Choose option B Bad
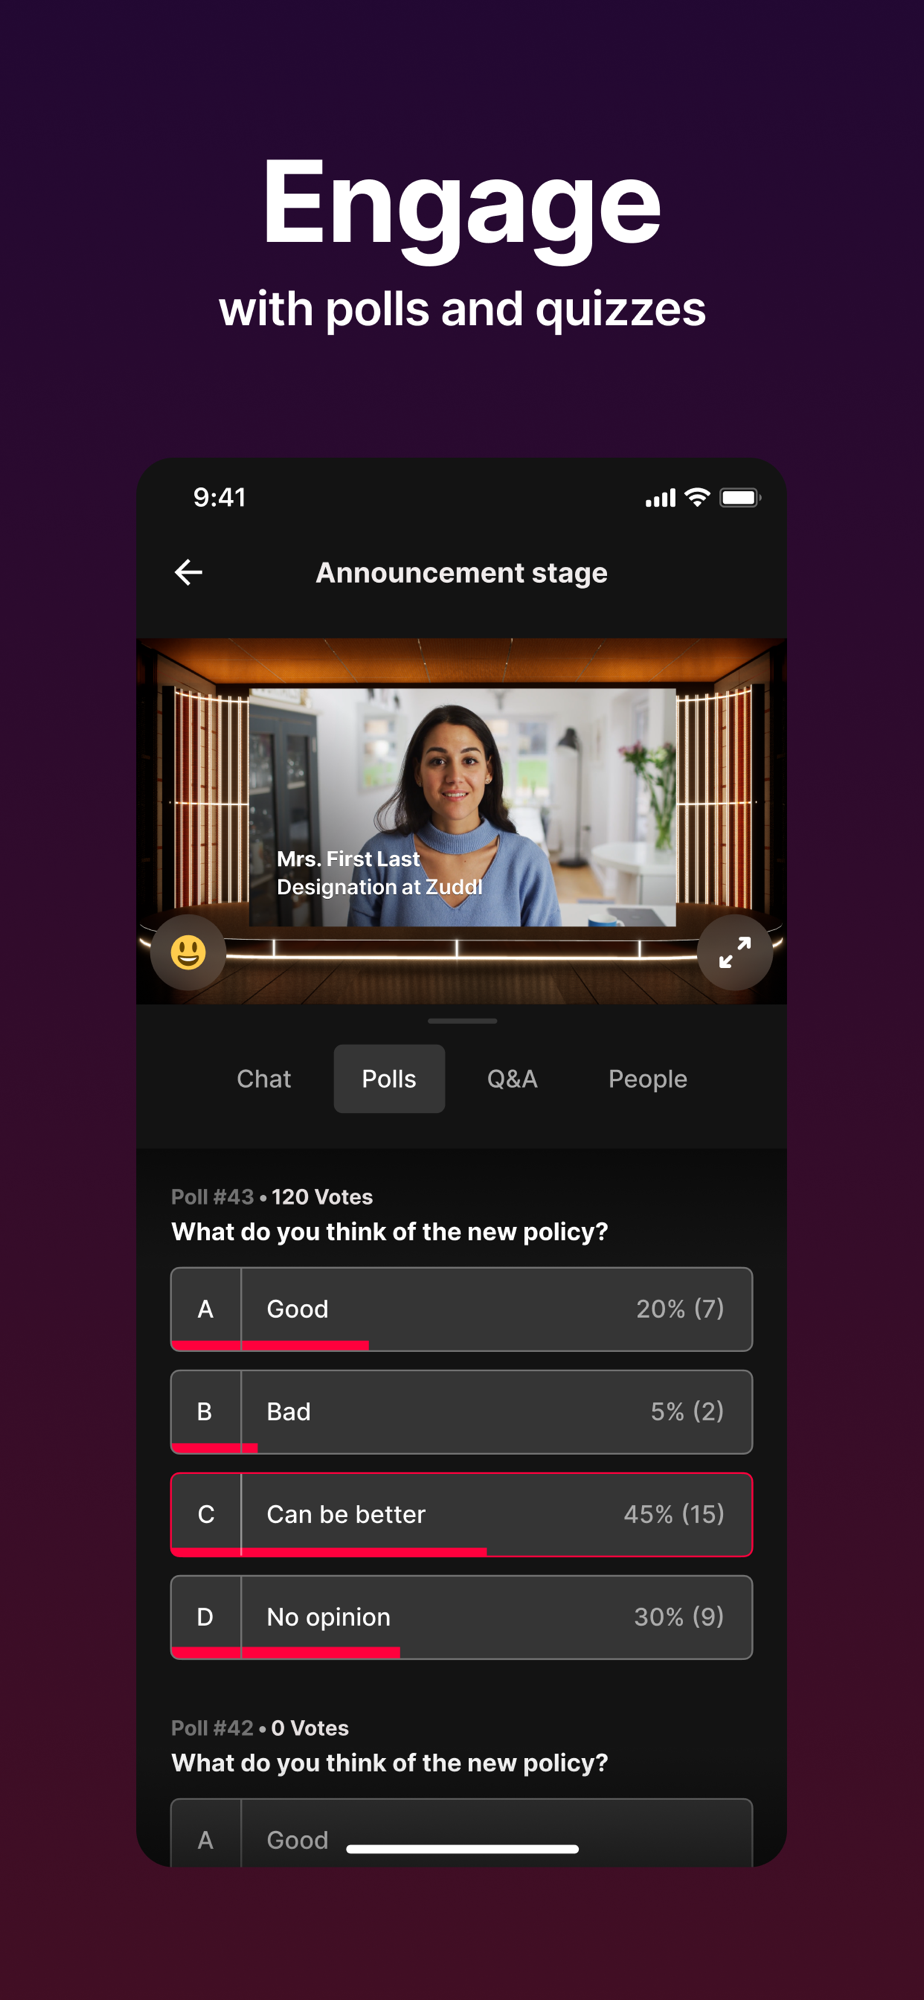The height and width of the screenshot is (2000, 924). pos(462,1412)
